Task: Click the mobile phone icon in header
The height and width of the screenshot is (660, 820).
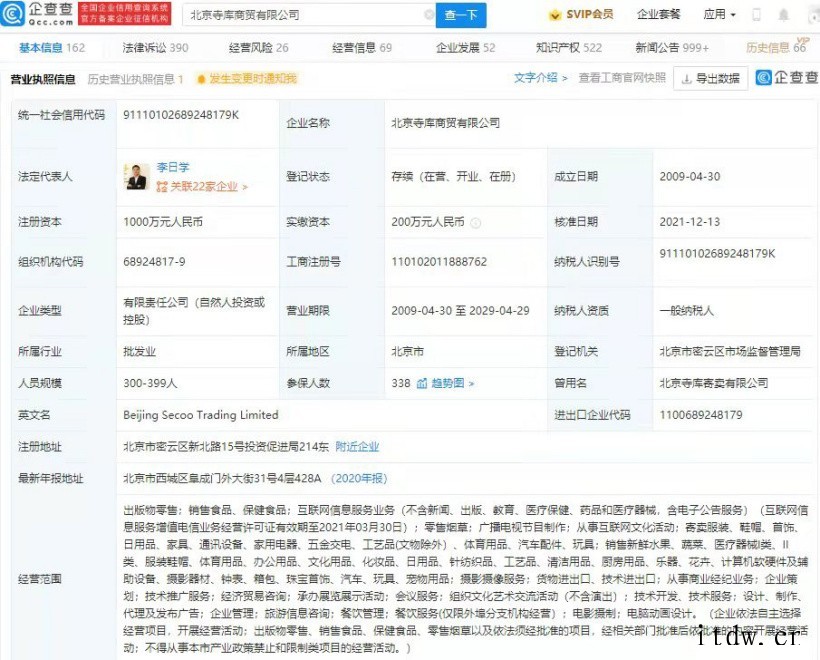Action: point(756,15)
